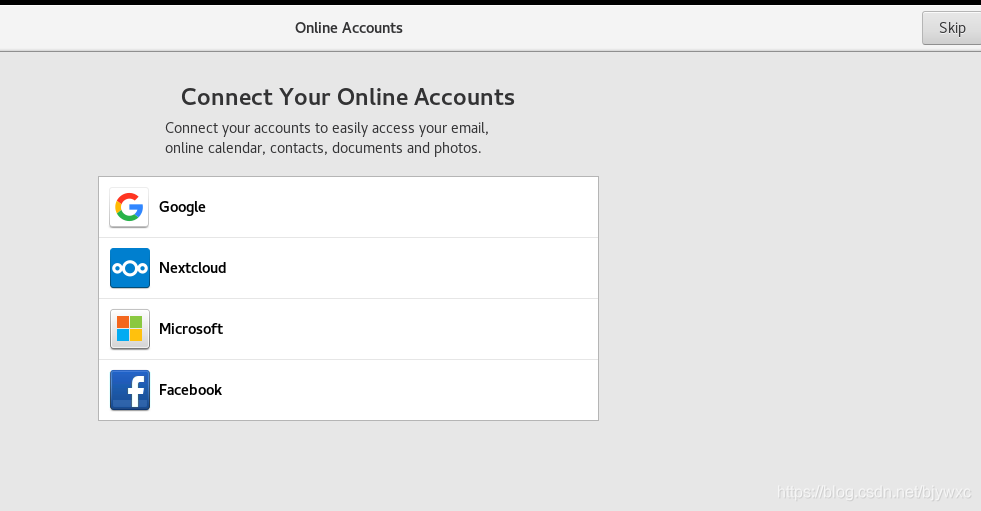Click the blue Nextcloud logo icon

click(129, 268)
